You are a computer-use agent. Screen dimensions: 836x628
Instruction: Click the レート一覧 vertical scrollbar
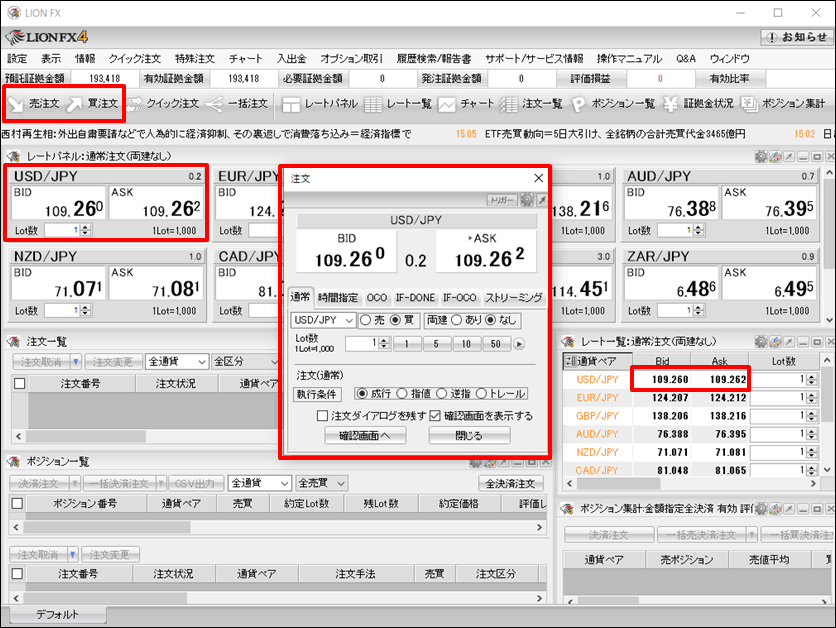[x=827, y=414]
